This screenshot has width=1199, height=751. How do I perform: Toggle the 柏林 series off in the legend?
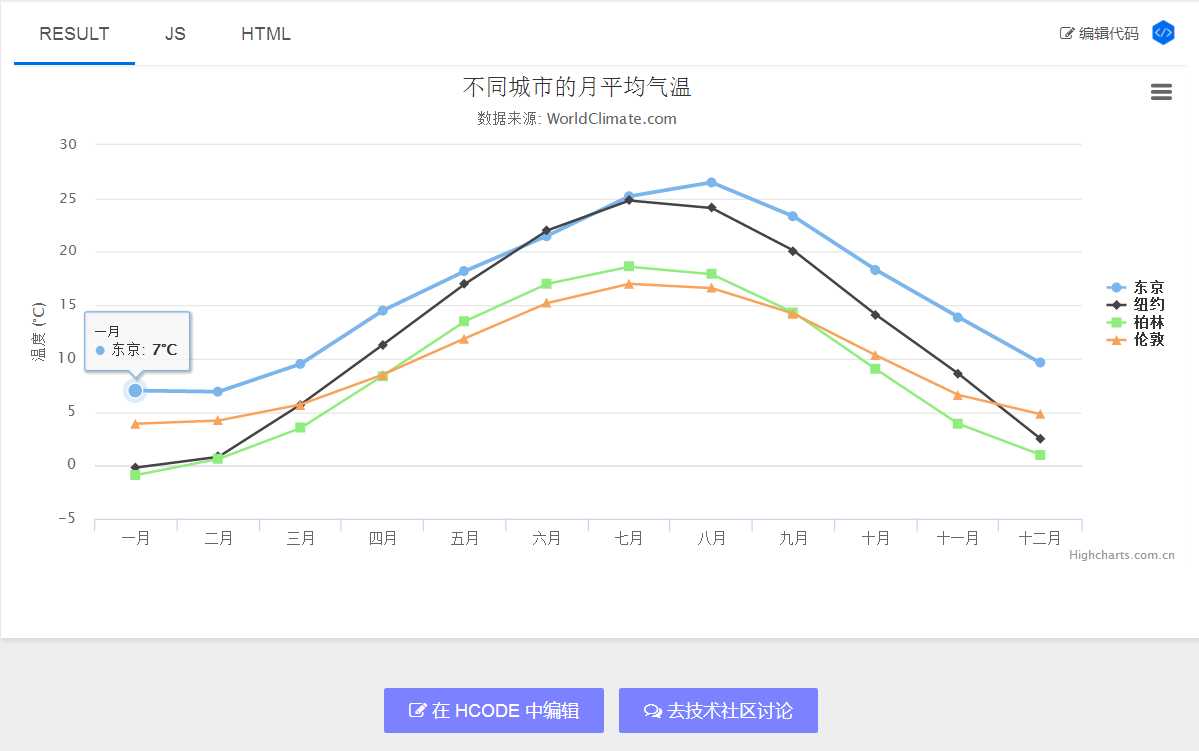1148,322
